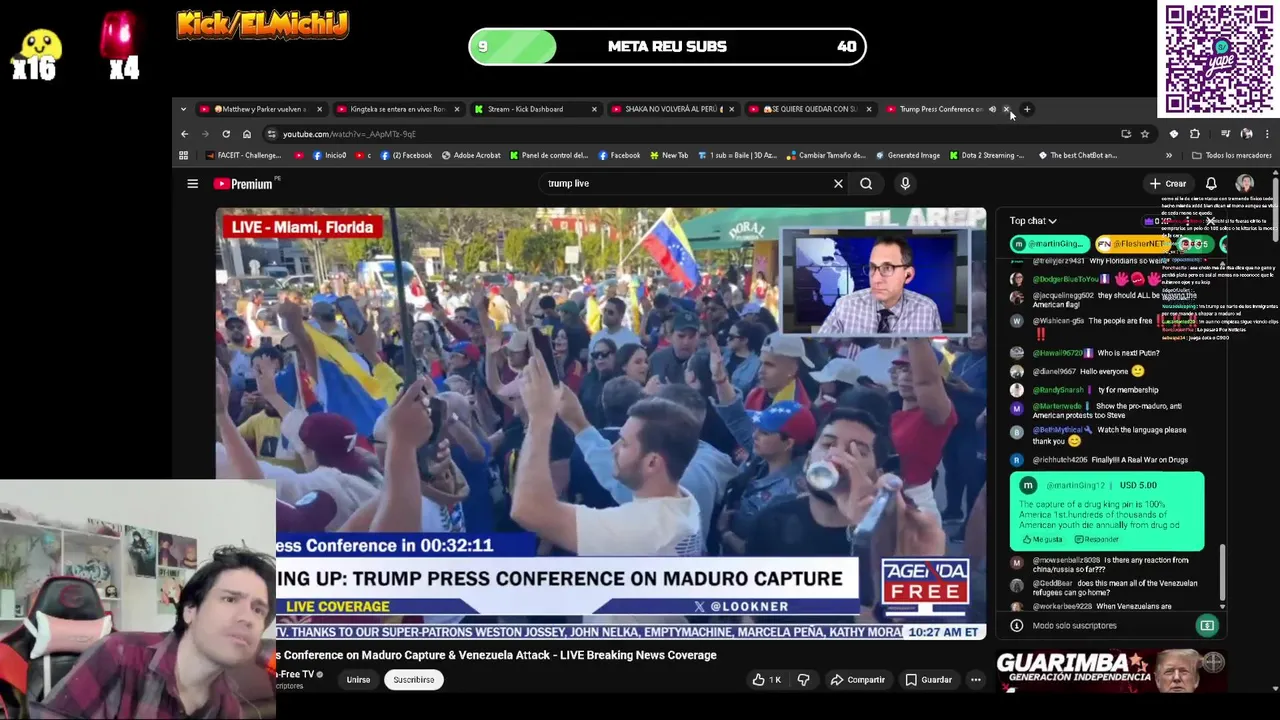Image resolution: width=1280 pixels, height=720 pixels.
Task: Go back in the browser history
Action: click(x=184, y=134)
